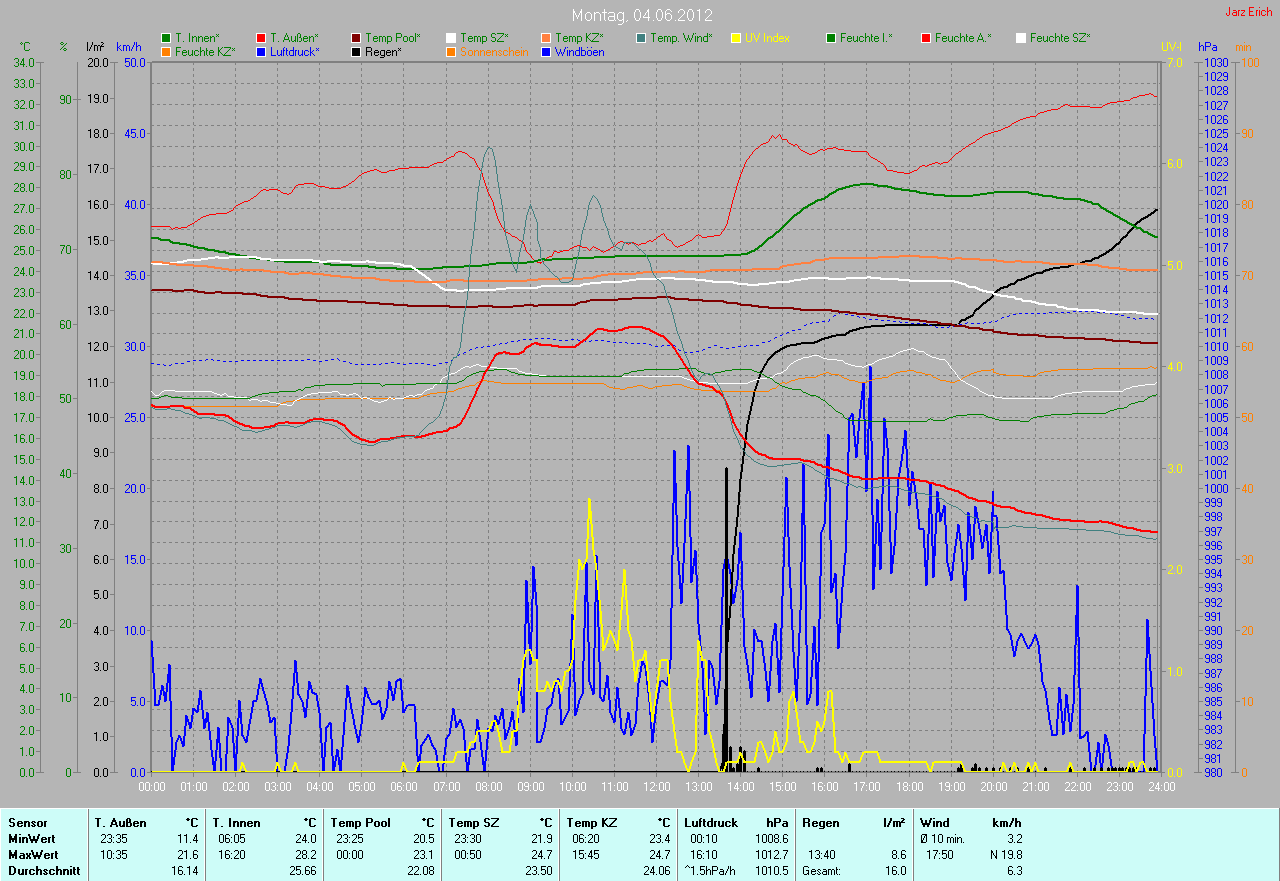Viewport: 1280px width, 881px height.
Task: Click the yellow UV Index legend swatch
Action: [x=736, y=38]
